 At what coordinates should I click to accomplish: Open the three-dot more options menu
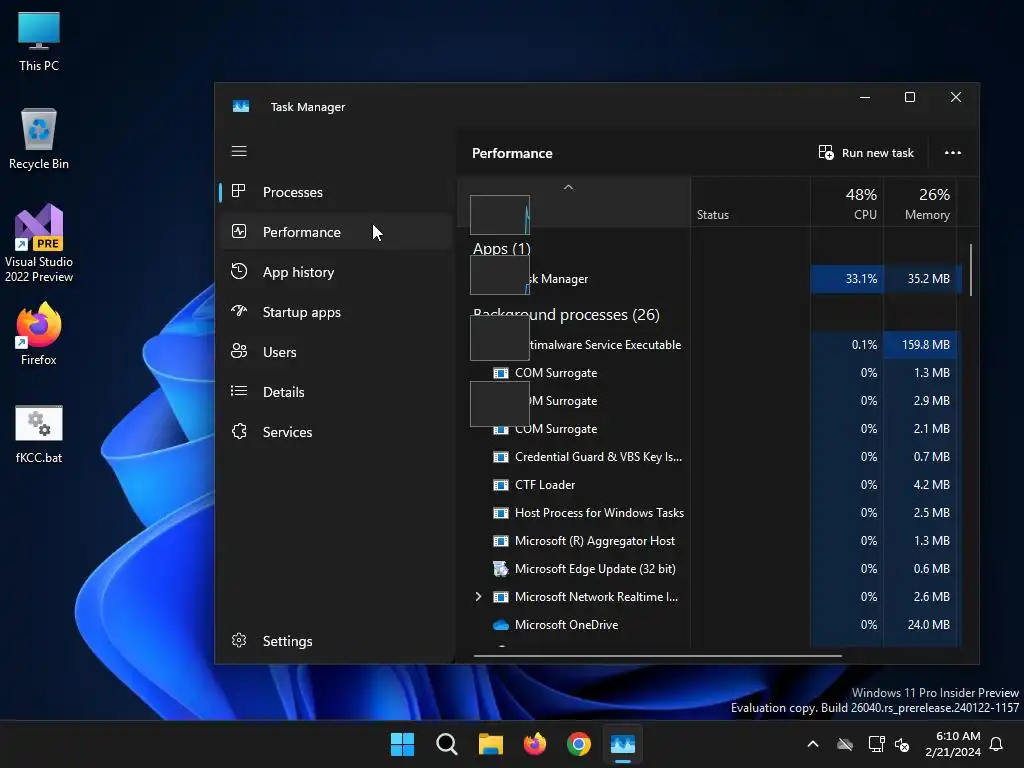click(x=953, y=153)
